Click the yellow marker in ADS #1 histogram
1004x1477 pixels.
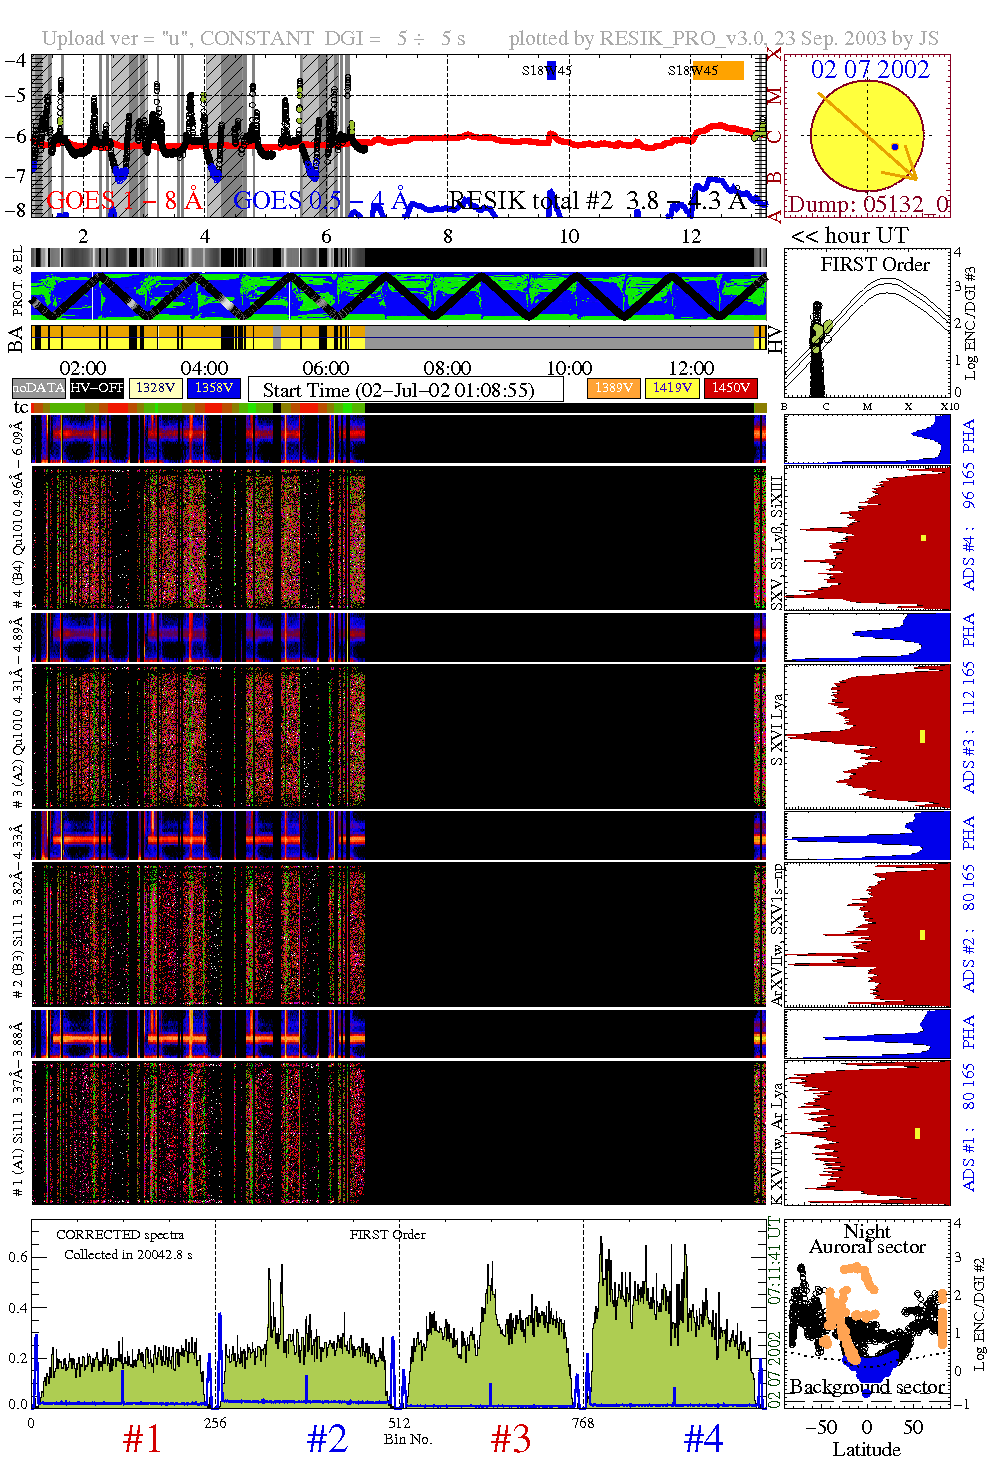[x=917, y=1133]
